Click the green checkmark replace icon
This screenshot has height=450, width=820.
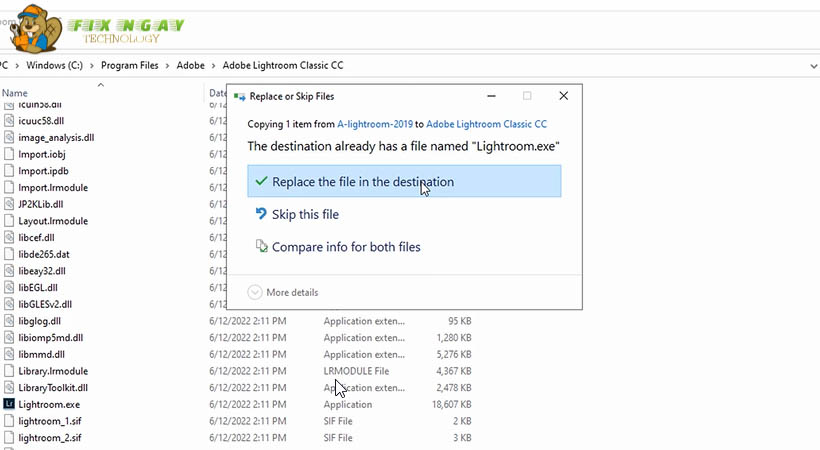pyautogui.click(x=261, y=181)
